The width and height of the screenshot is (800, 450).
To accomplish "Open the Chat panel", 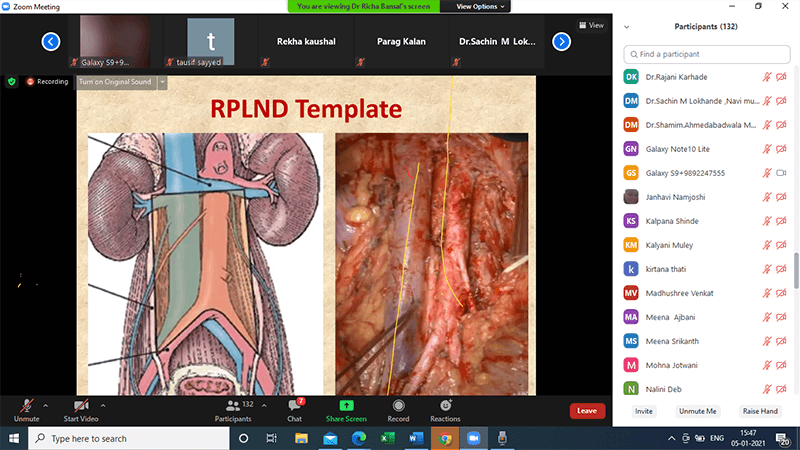I will coord(295,406).
